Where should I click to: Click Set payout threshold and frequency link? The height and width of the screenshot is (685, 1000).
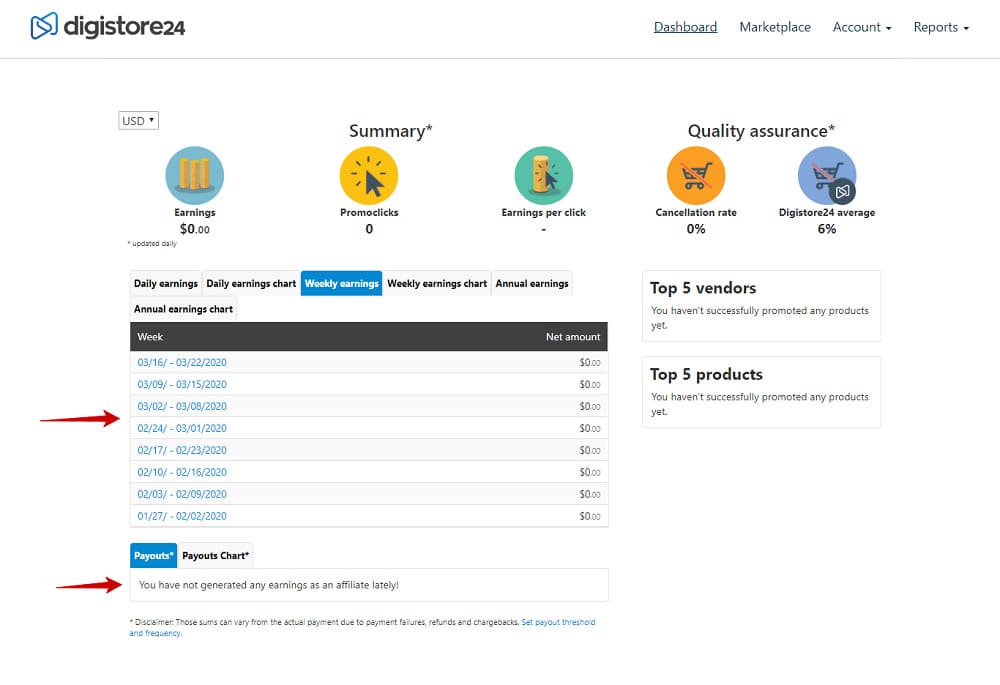(x=558, y=622)
